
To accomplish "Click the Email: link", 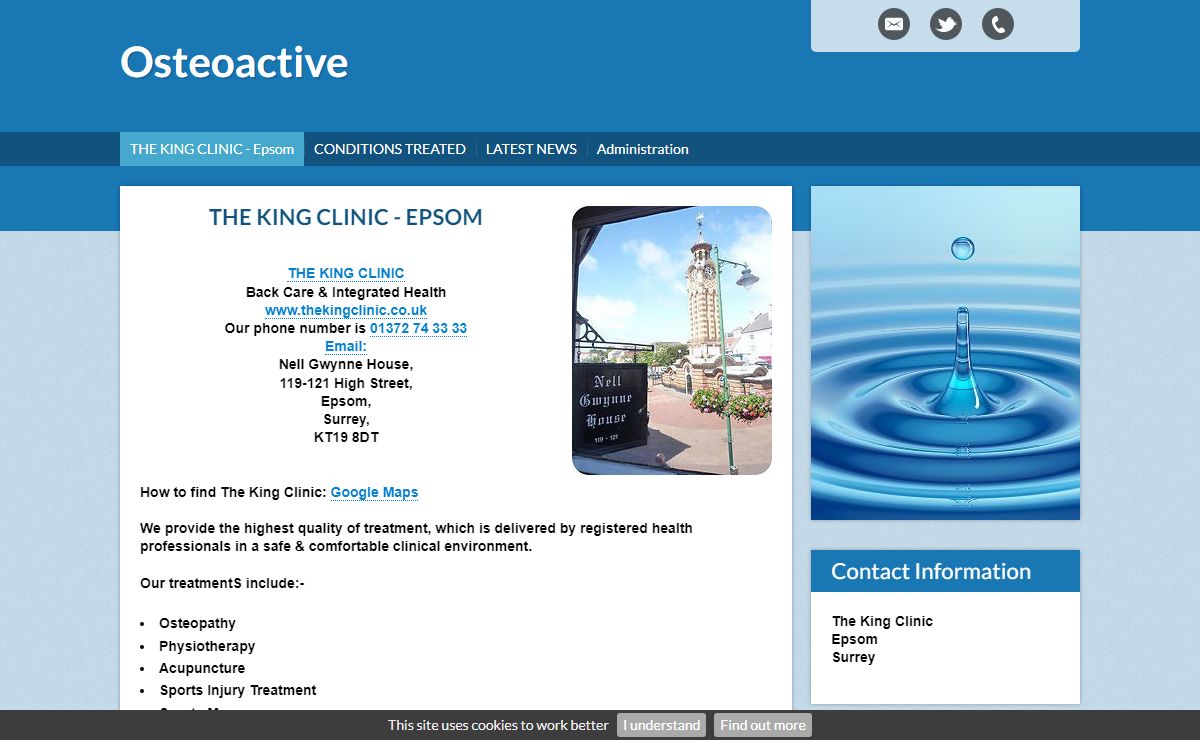I will coord(346,347).
